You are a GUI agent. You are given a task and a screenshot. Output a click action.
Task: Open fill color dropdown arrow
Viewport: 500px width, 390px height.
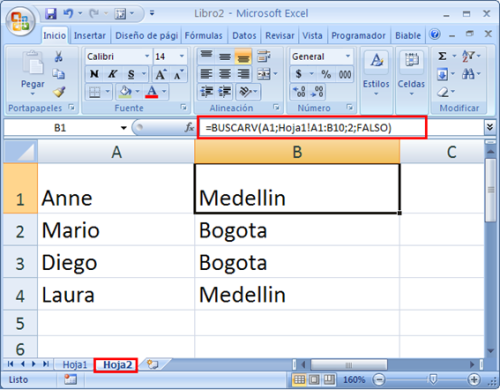(x=137, y=92)
